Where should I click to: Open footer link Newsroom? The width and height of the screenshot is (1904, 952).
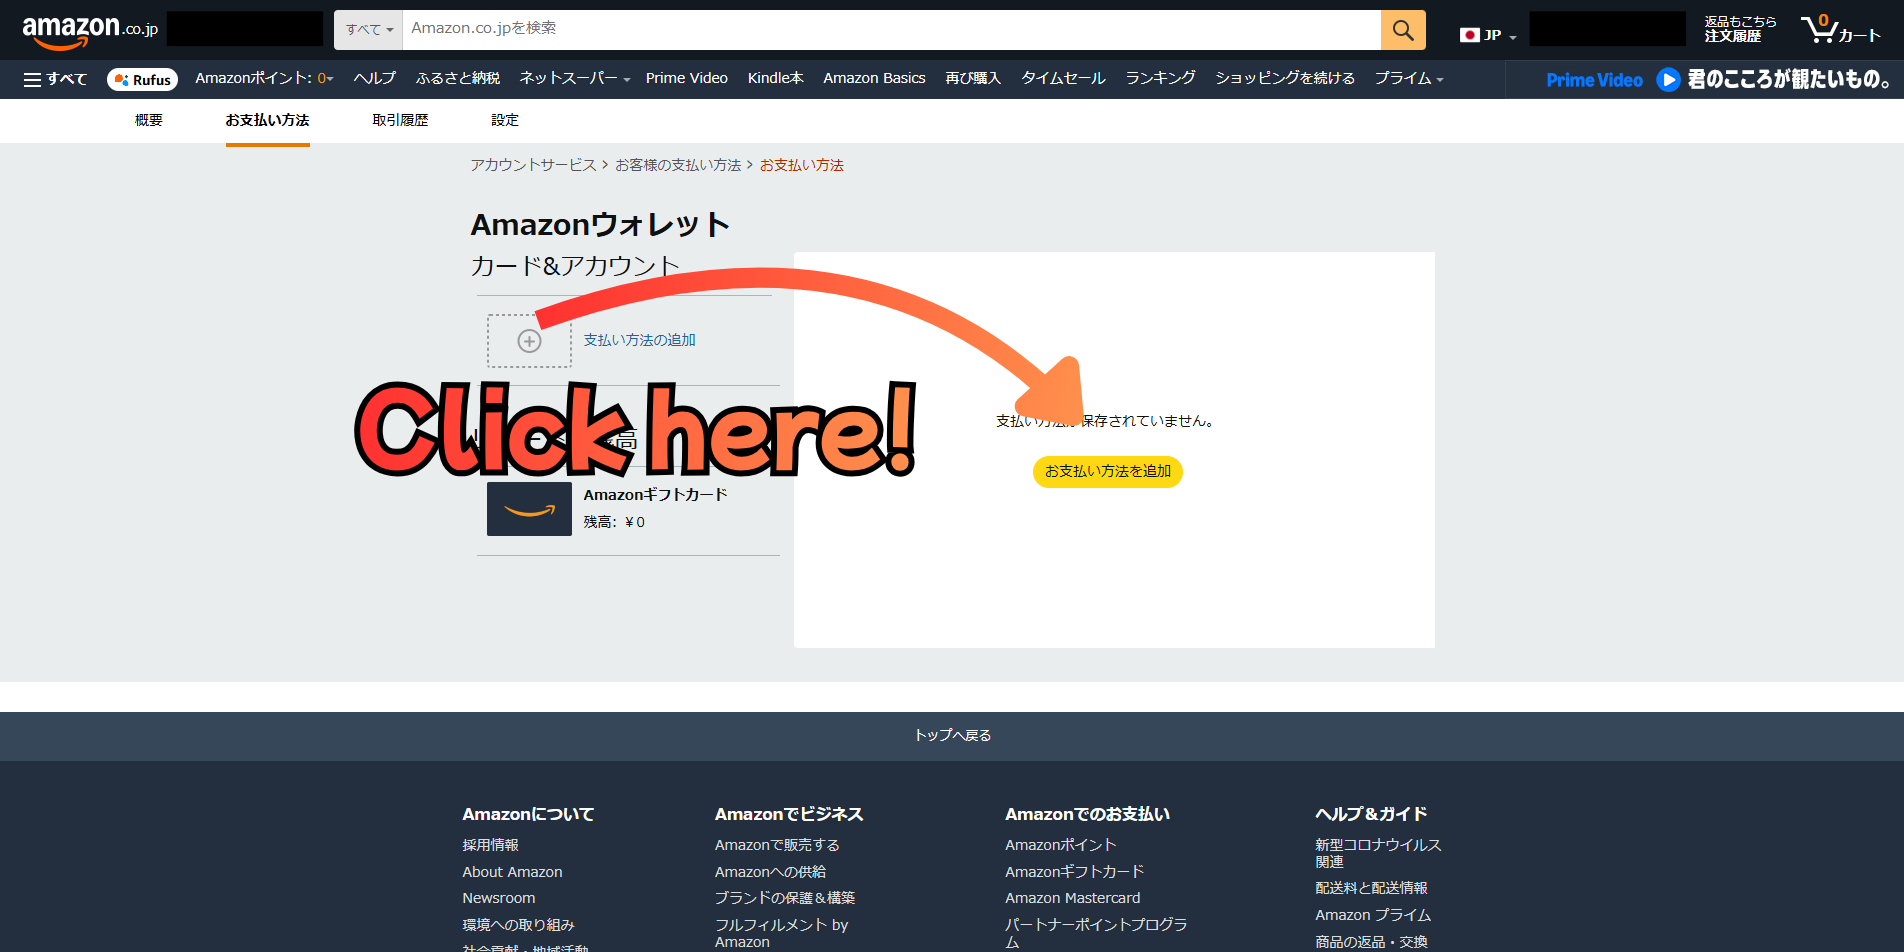pos(498,898)
